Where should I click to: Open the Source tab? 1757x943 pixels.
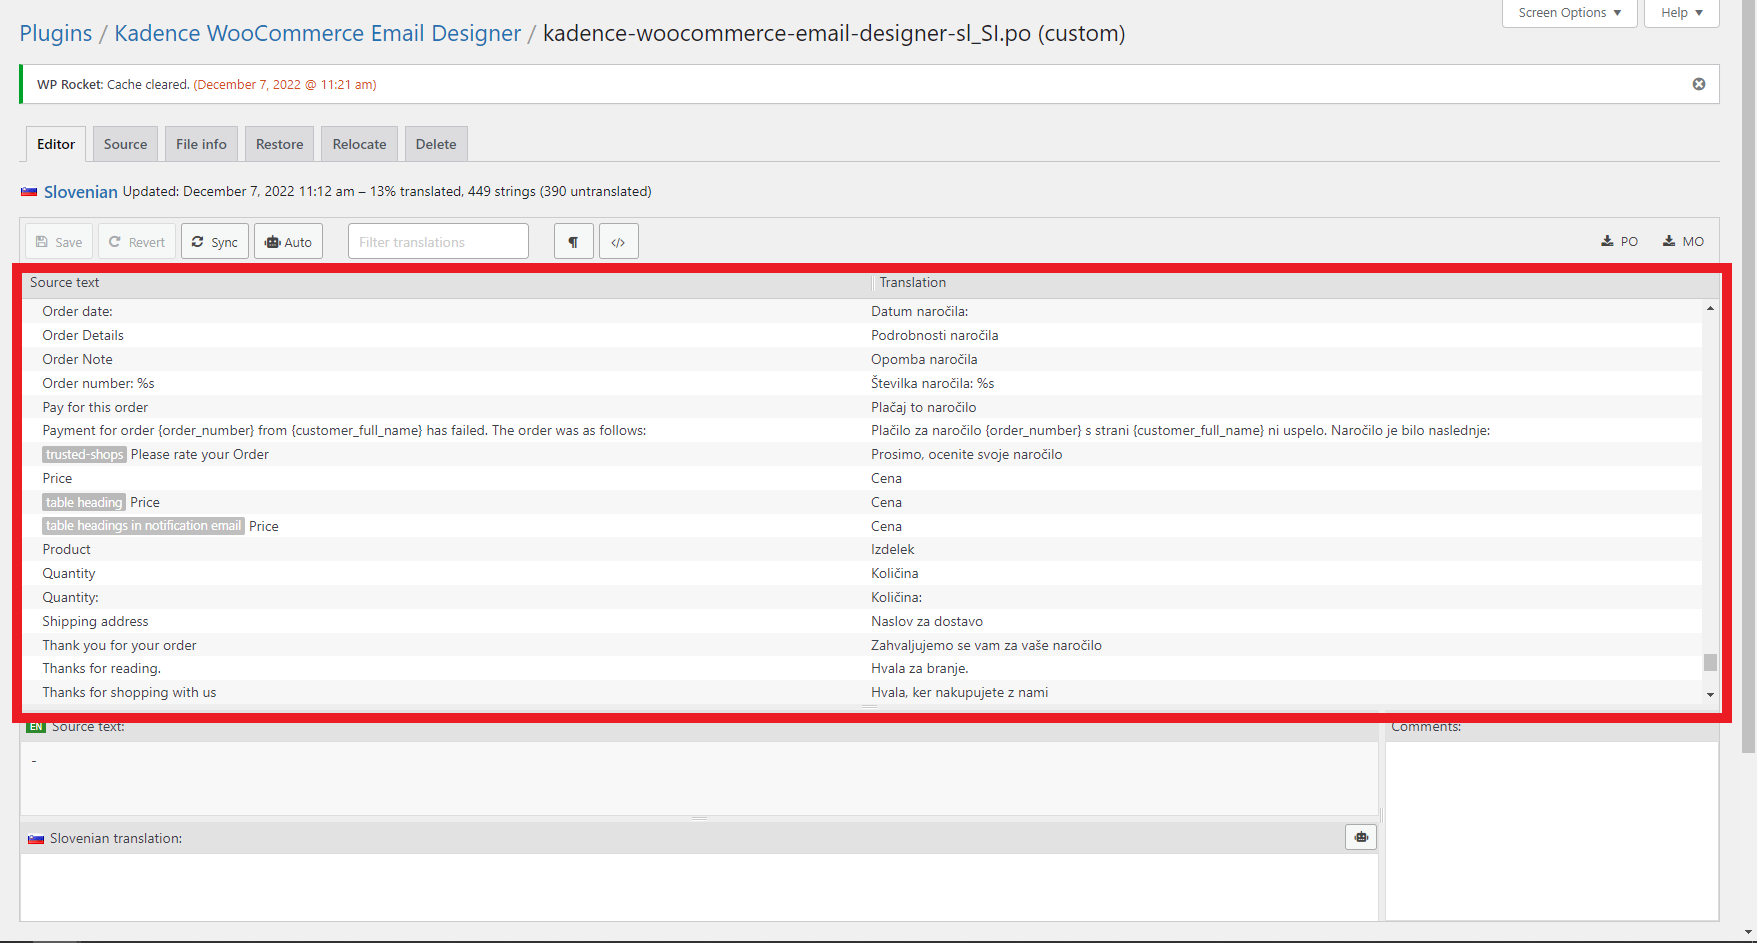[x=125, y=144]
